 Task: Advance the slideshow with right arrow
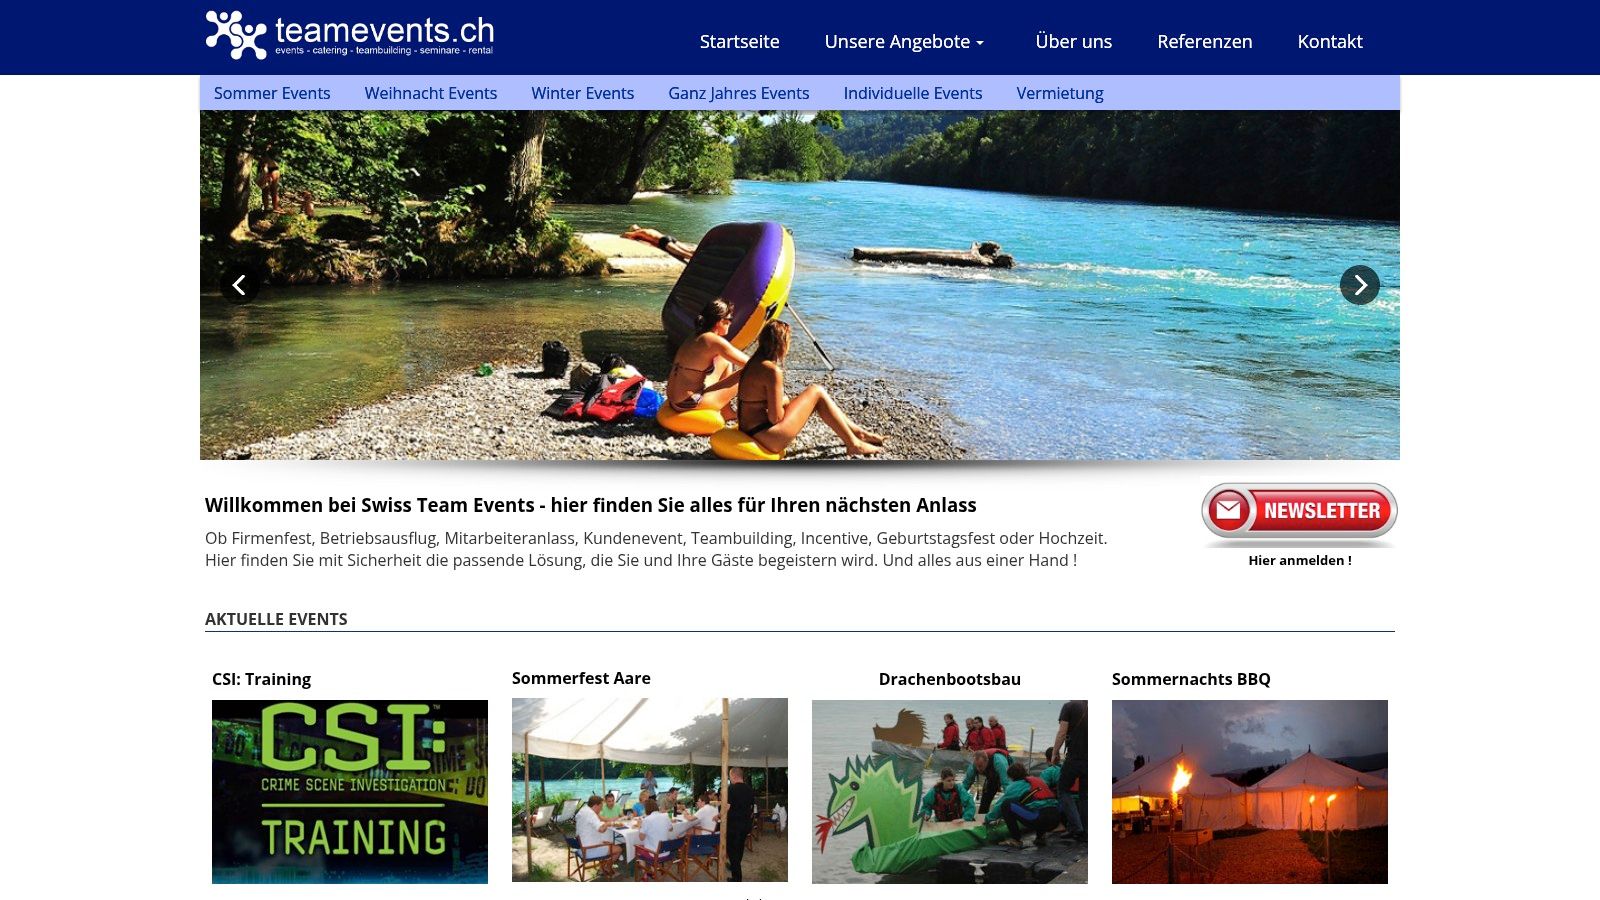[x=1360, y=285]
